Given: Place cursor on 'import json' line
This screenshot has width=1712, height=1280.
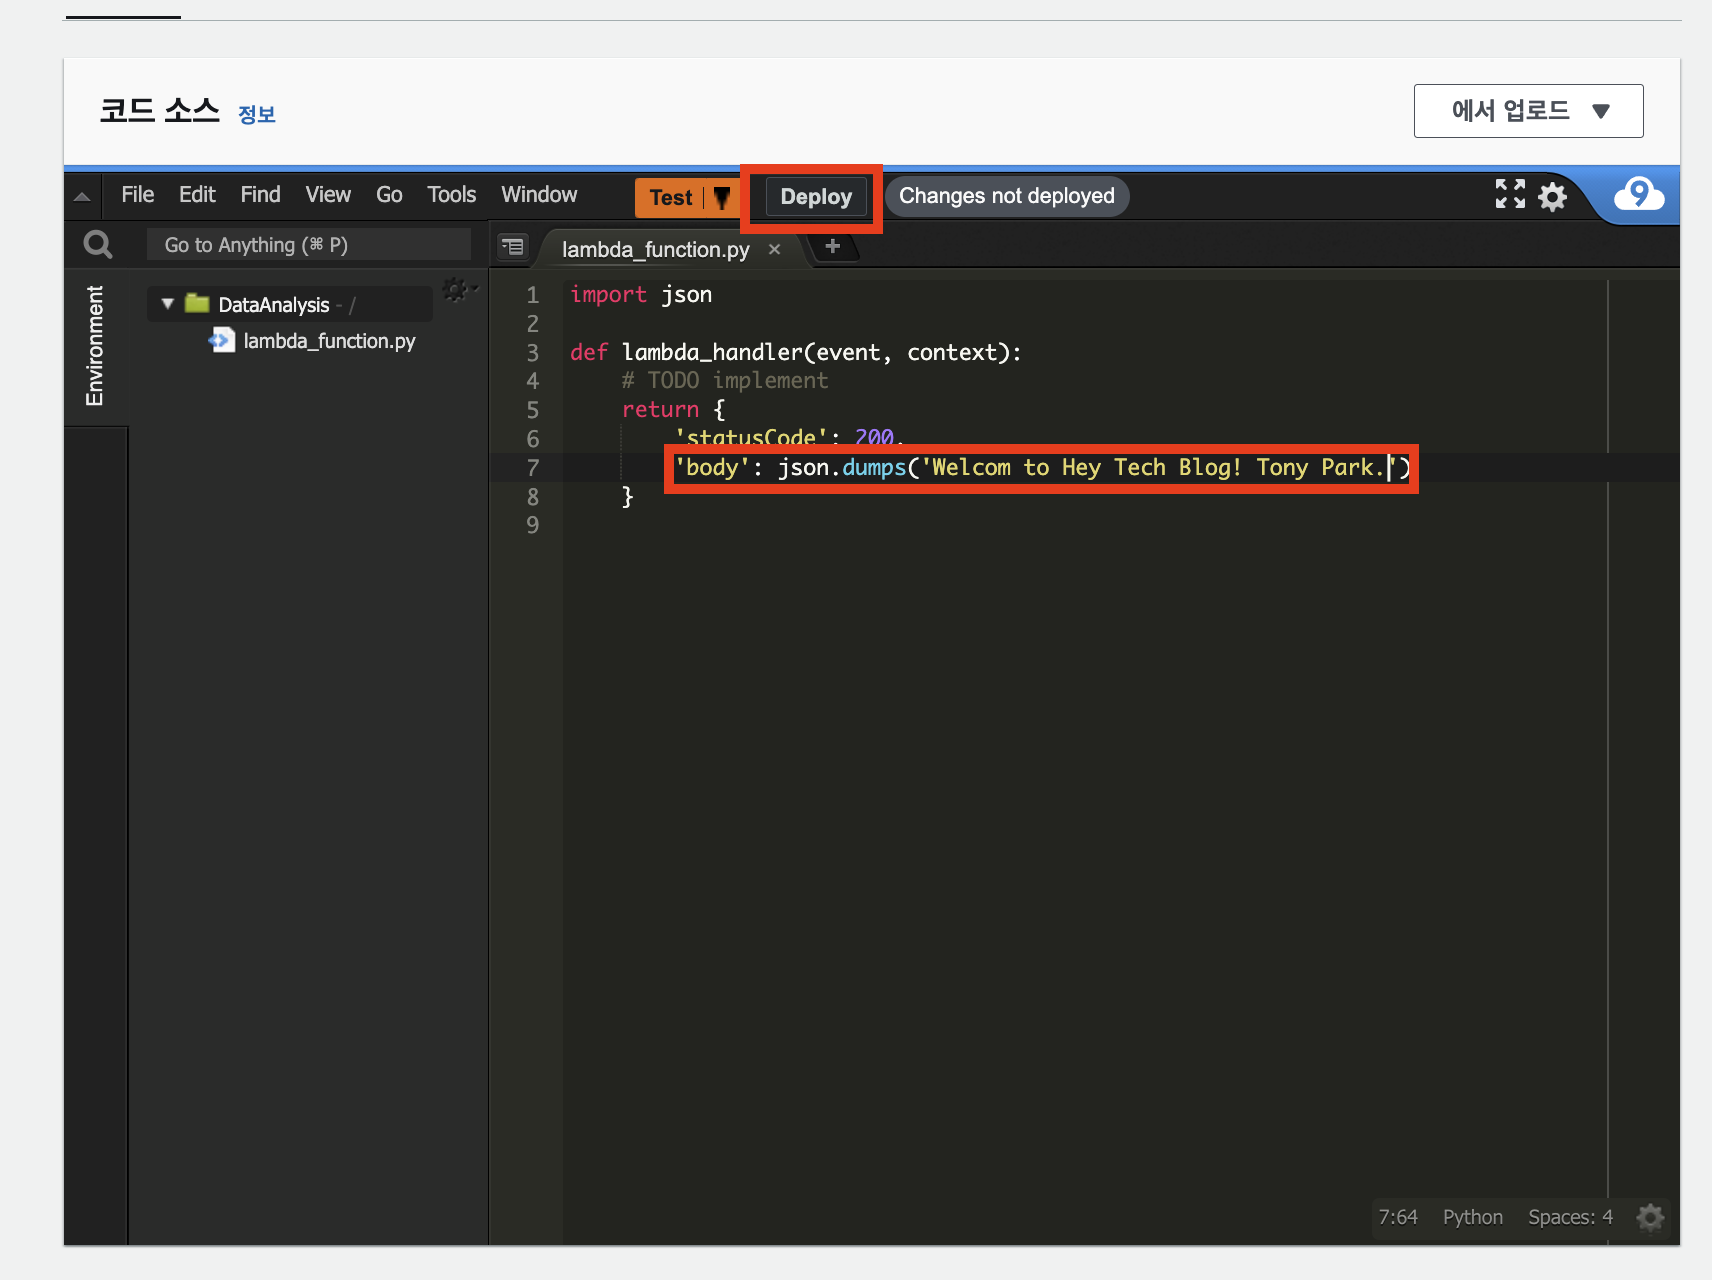Looking at the screenshot, I should pos(641,295).
